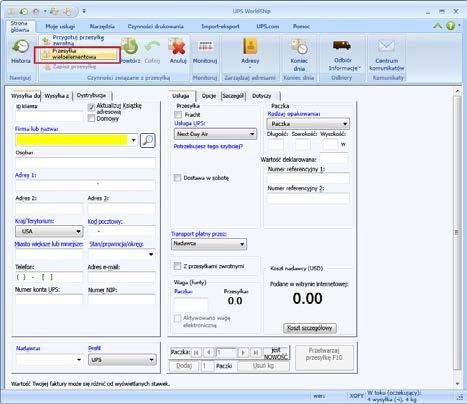Open the Narzędzia ribbon tab

coord(102,26)
